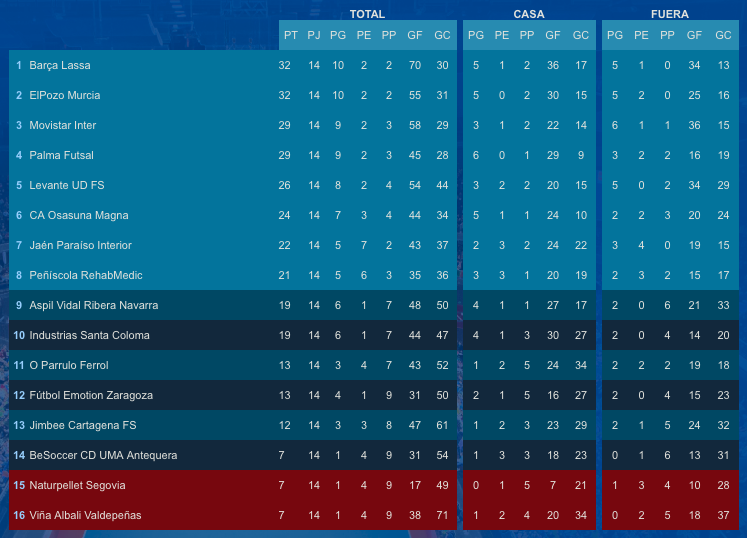
Task: Click the PJ column header
Action: [314, 36]
